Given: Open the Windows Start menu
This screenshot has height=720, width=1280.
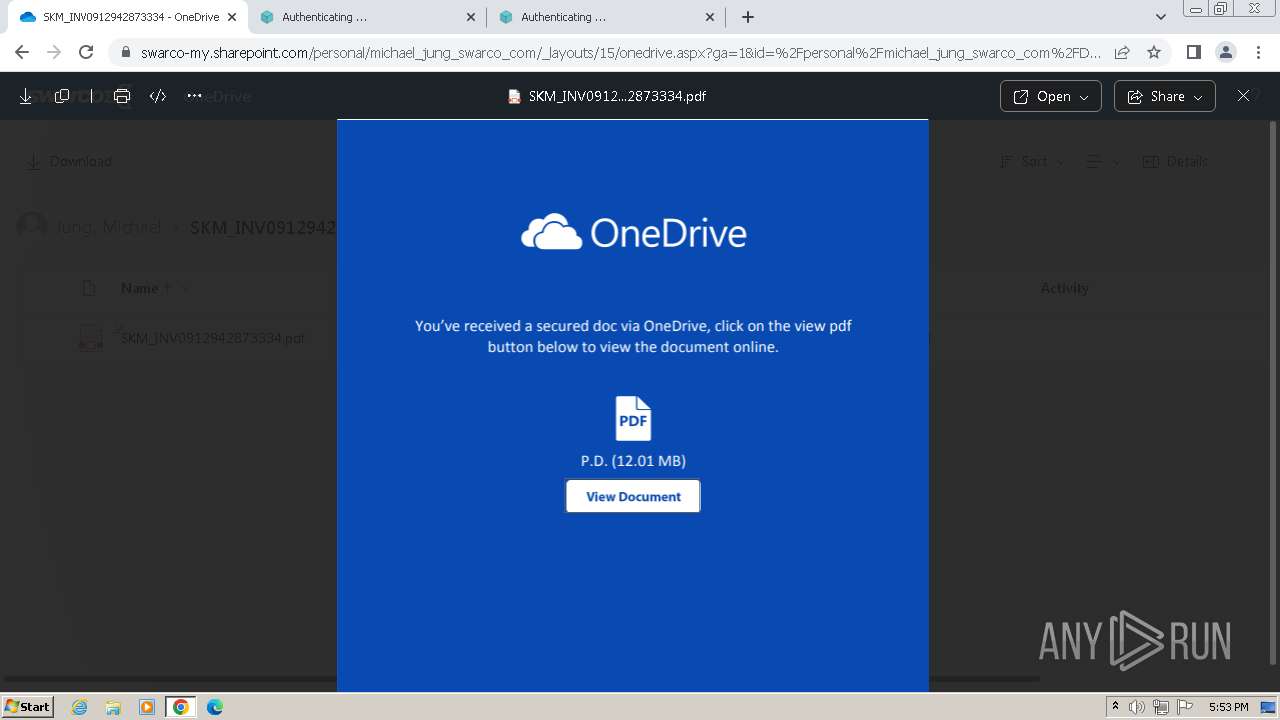Looking at the screenshot, I should click(27, 706).
